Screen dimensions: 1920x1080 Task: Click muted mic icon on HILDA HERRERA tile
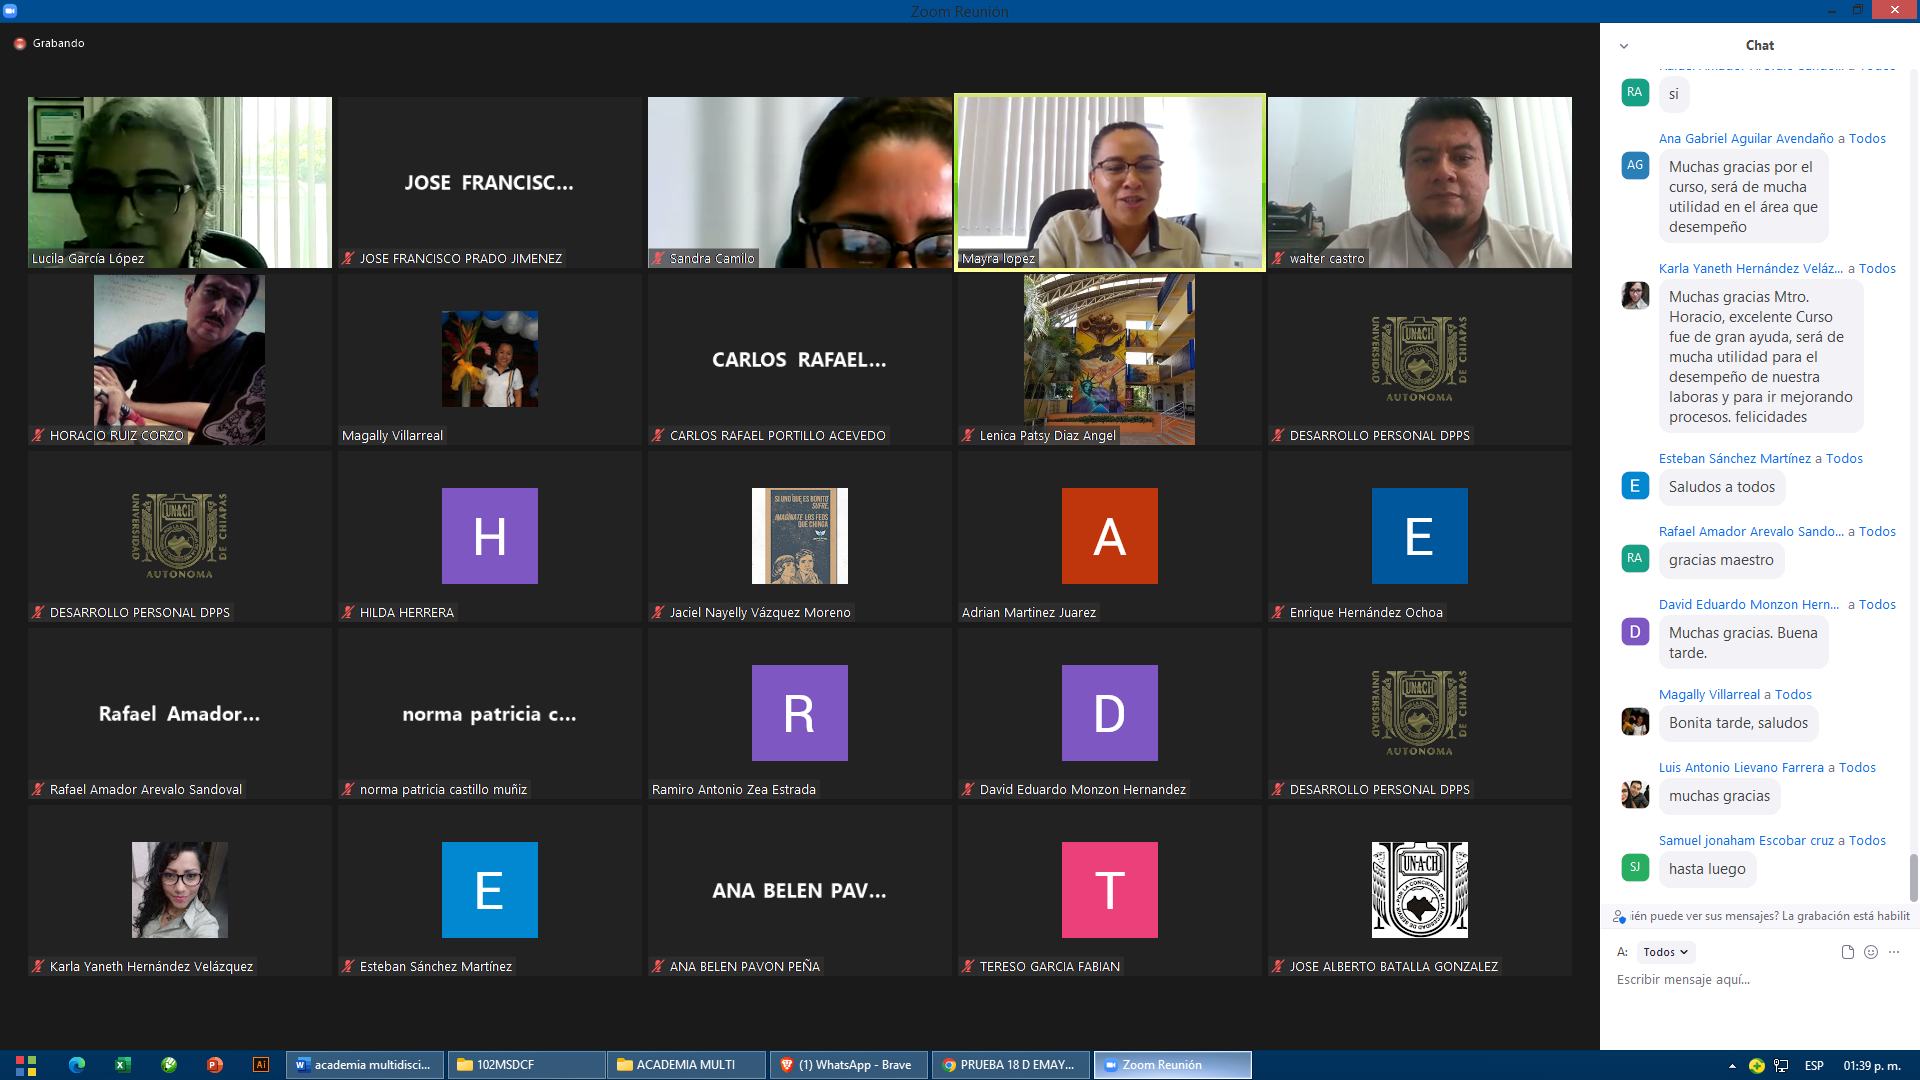click(x=348, y=612)
